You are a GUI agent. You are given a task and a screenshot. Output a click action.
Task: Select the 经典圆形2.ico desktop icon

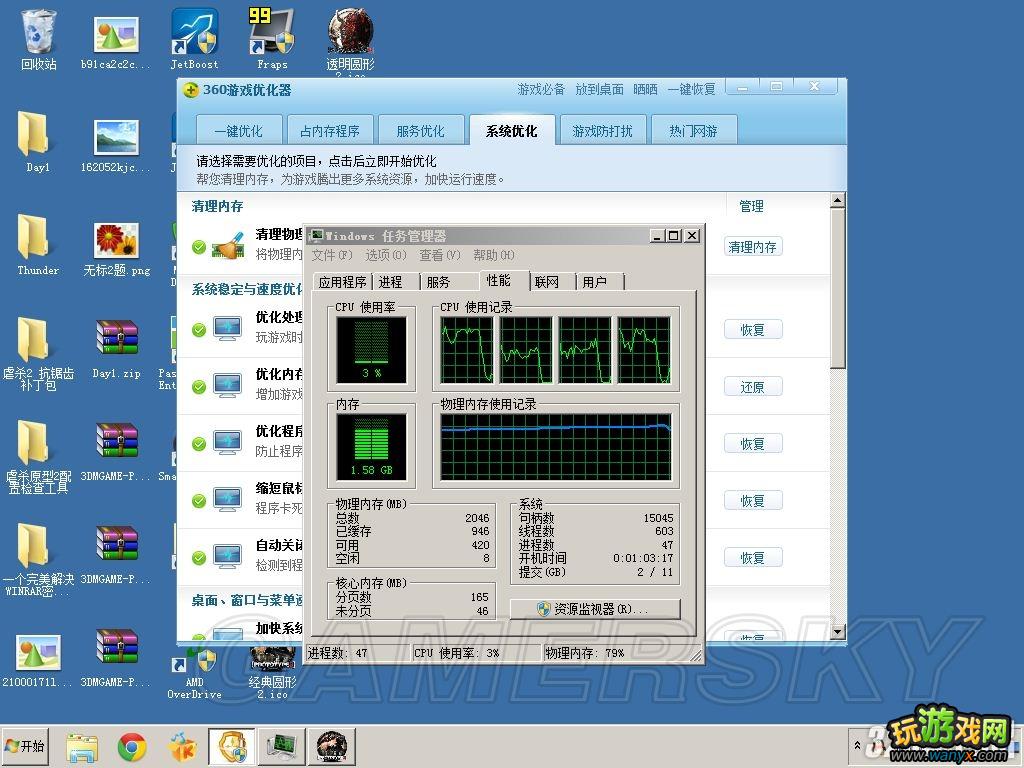272,673
